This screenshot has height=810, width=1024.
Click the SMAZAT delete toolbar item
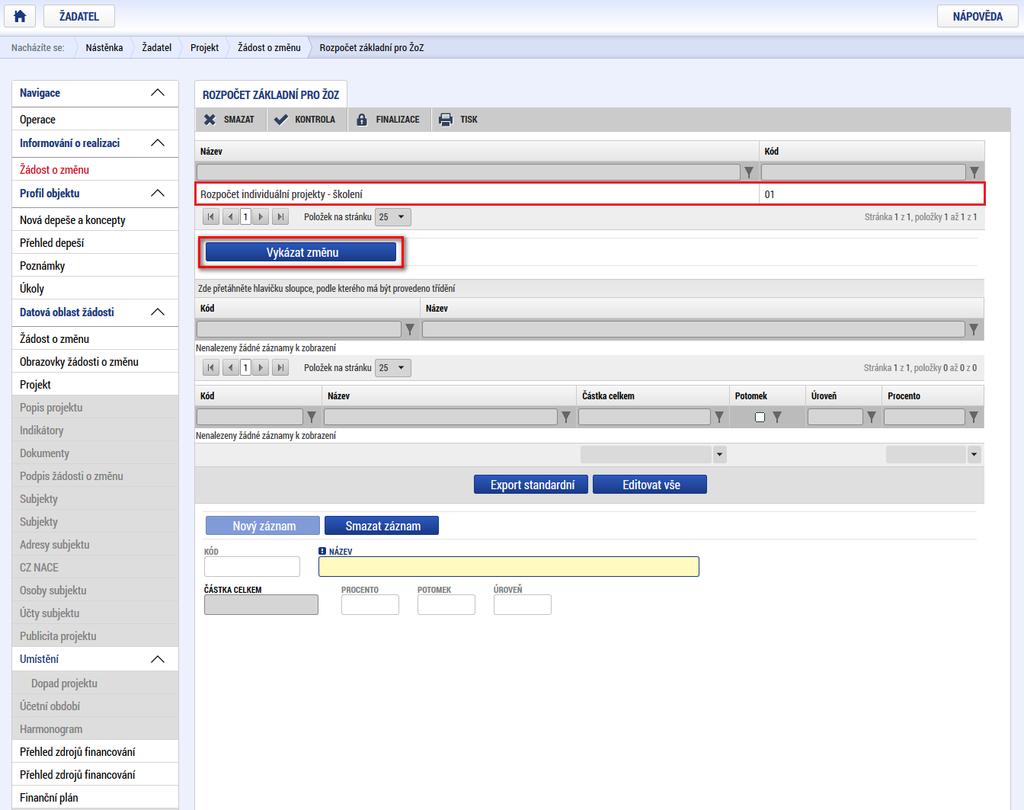click(230, 120)
